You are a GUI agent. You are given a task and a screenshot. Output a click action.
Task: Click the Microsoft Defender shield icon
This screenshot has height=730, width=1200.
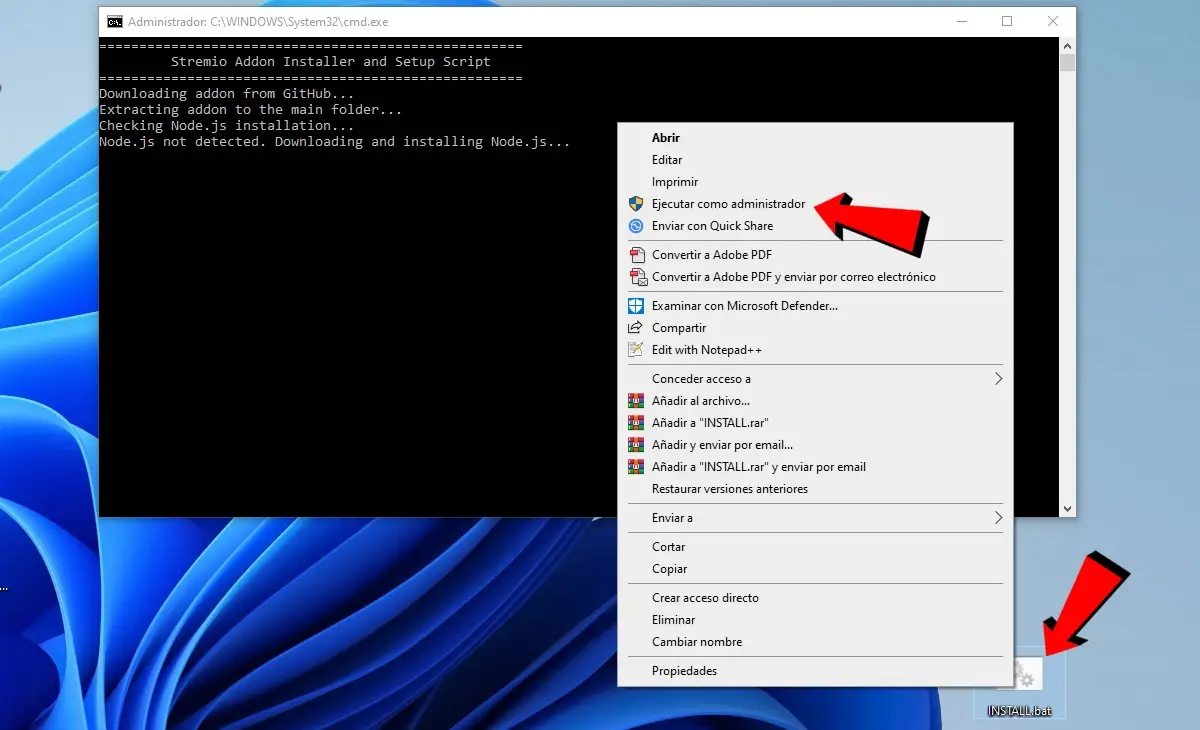[x=635, y=306]
